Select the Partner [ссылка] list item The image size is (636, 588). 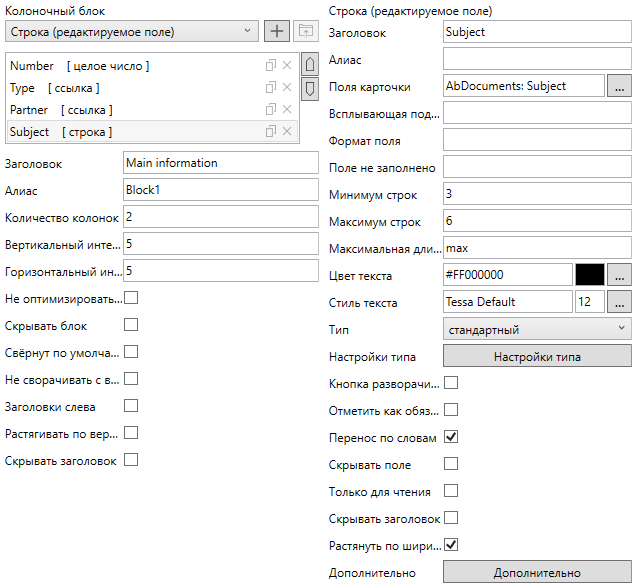pyautogui.click(x=62, y=110)
